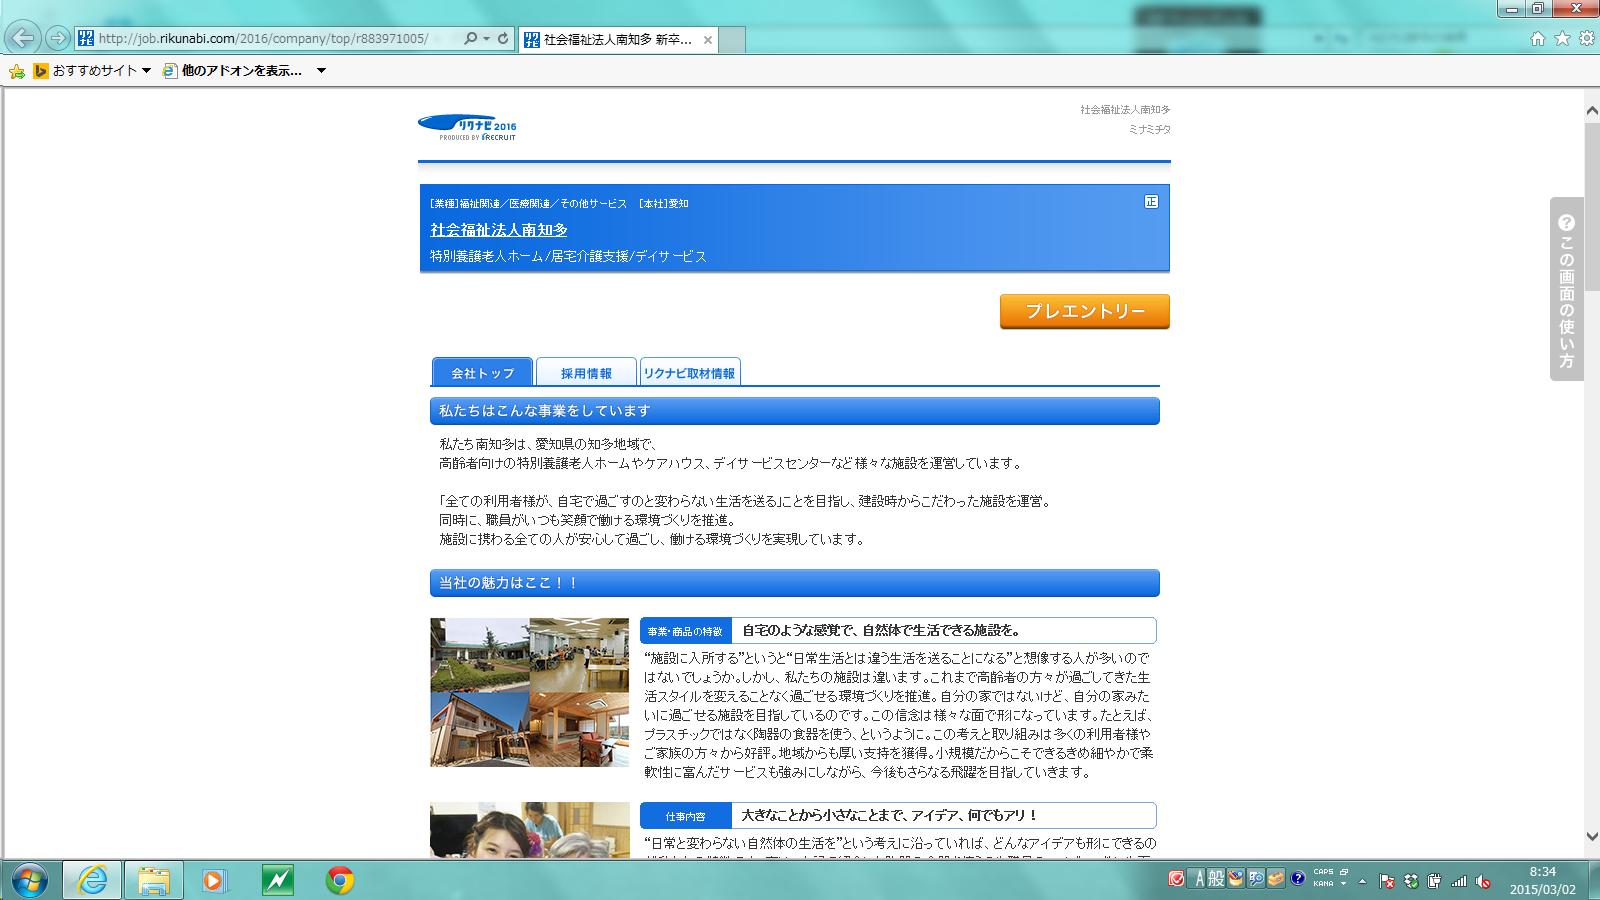Click the browser Forward arrow
This screenshot has width=1600, height=900.
[x=58, y=38]
